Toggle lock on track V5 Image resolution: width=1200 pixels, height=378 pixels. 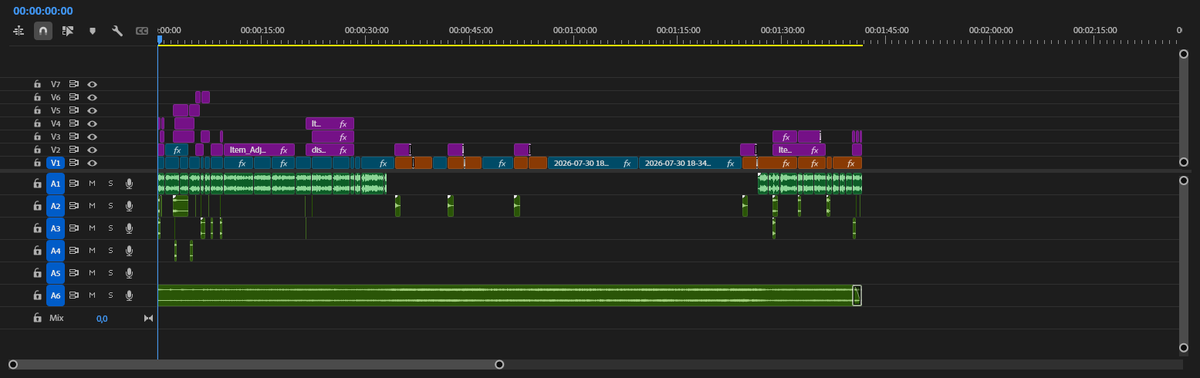[37, 110]
